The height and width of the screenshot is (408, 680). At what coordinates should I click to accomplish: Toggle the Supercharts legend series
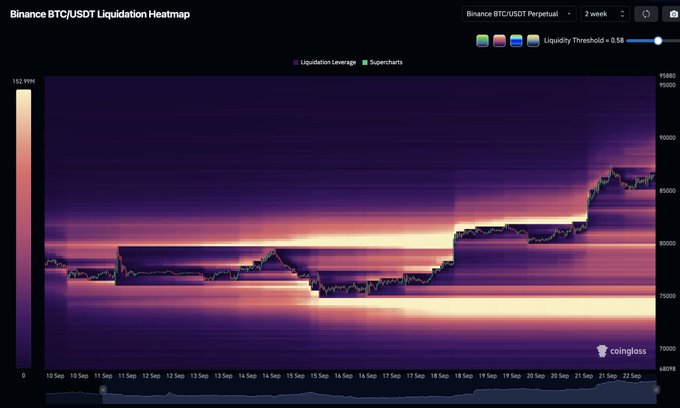[x=382, y=62]
